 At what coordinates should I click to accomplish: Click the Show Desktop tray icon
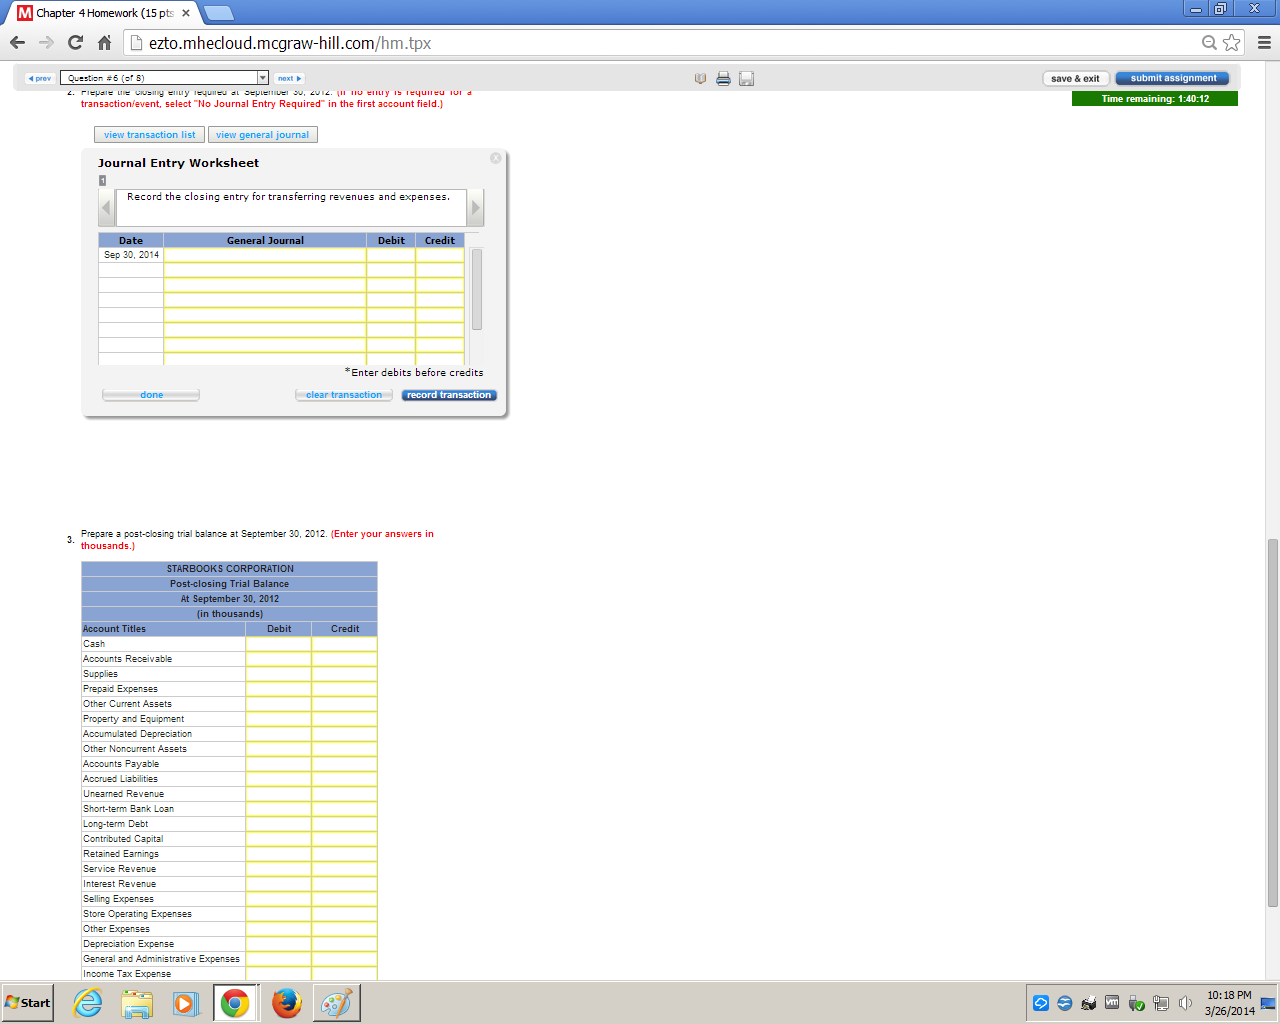pos(1268,1003)
